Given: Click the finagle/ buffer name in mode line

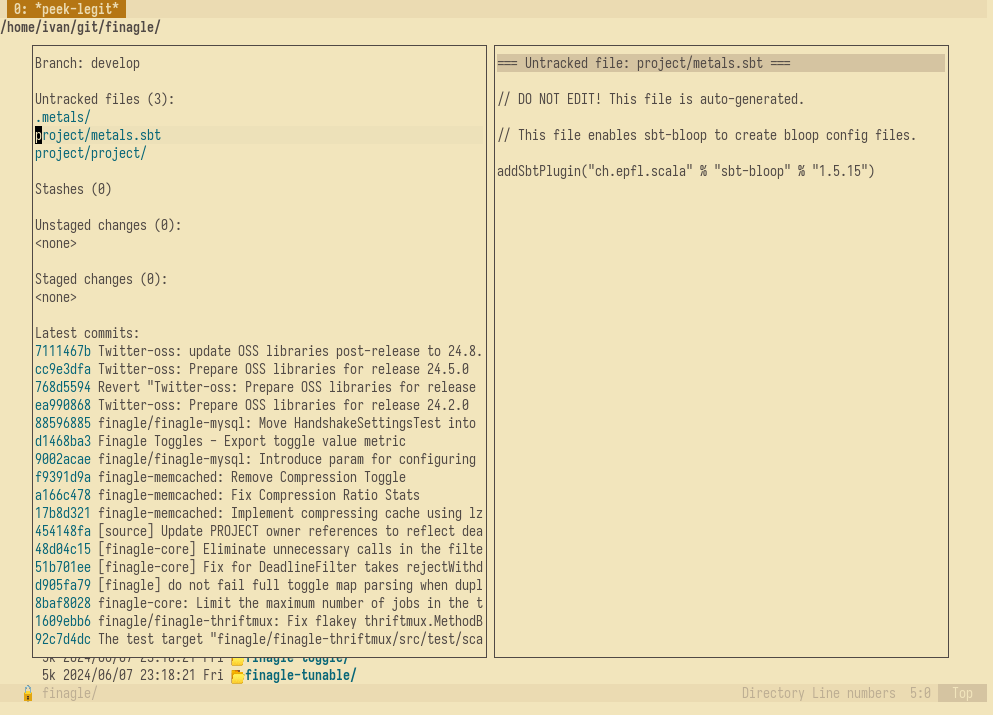Looking at the screenshot, I should pyautogui.click(x=69, y=693).
